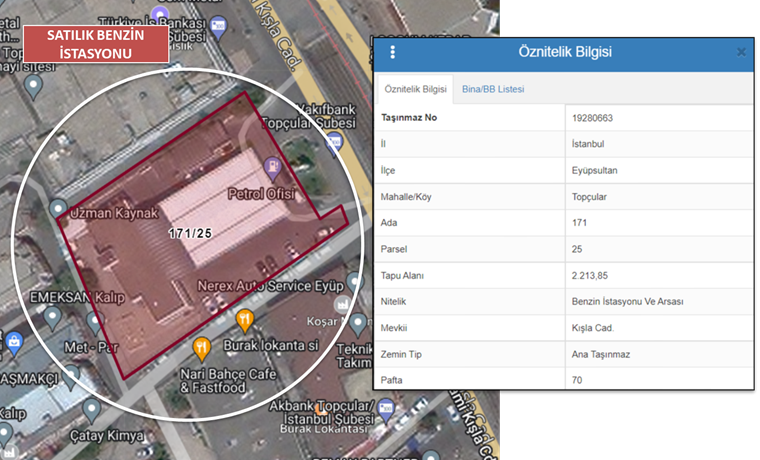Click the SATILIK BENZİN İSTASYONU red banner

click(96, 44)
